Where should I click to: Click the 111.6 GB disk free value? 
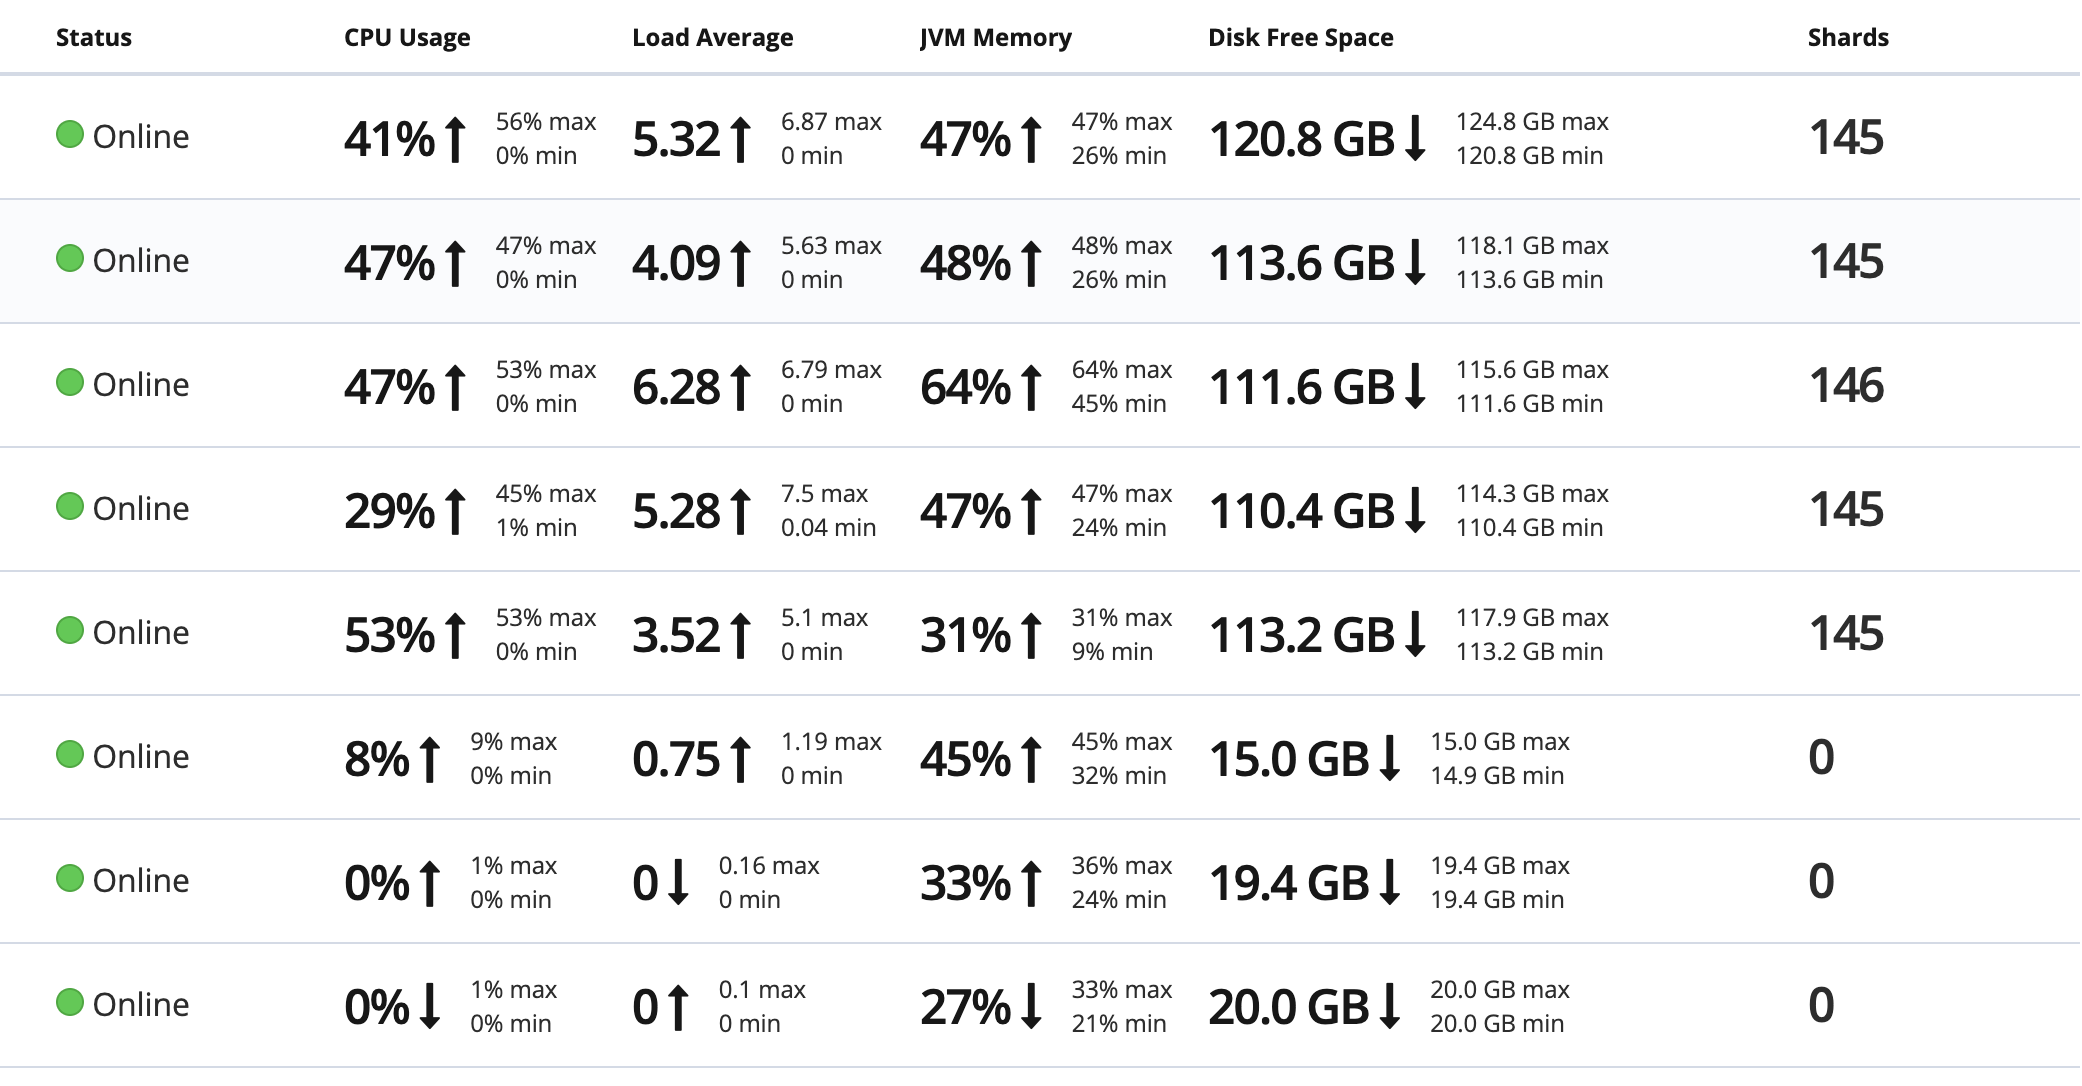point(1302,387)
